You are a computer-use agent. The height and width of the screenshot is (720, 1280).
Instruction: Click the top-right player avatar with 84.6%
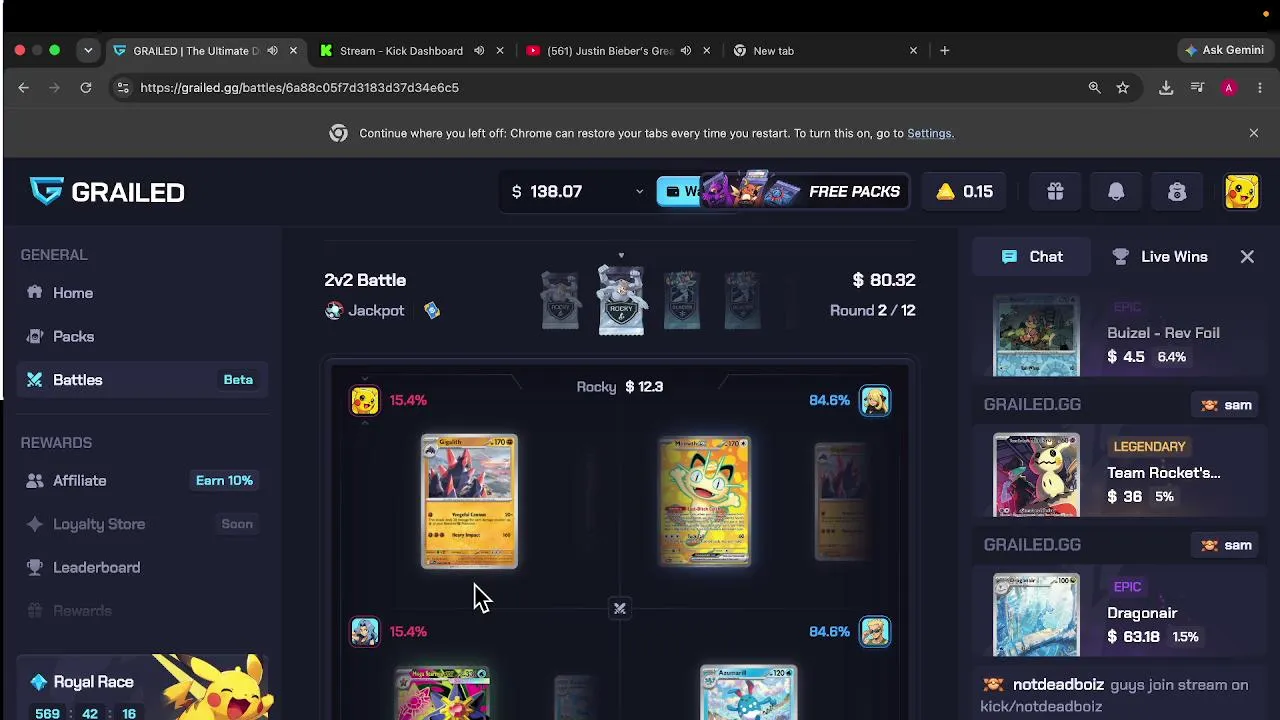[875, 400]
